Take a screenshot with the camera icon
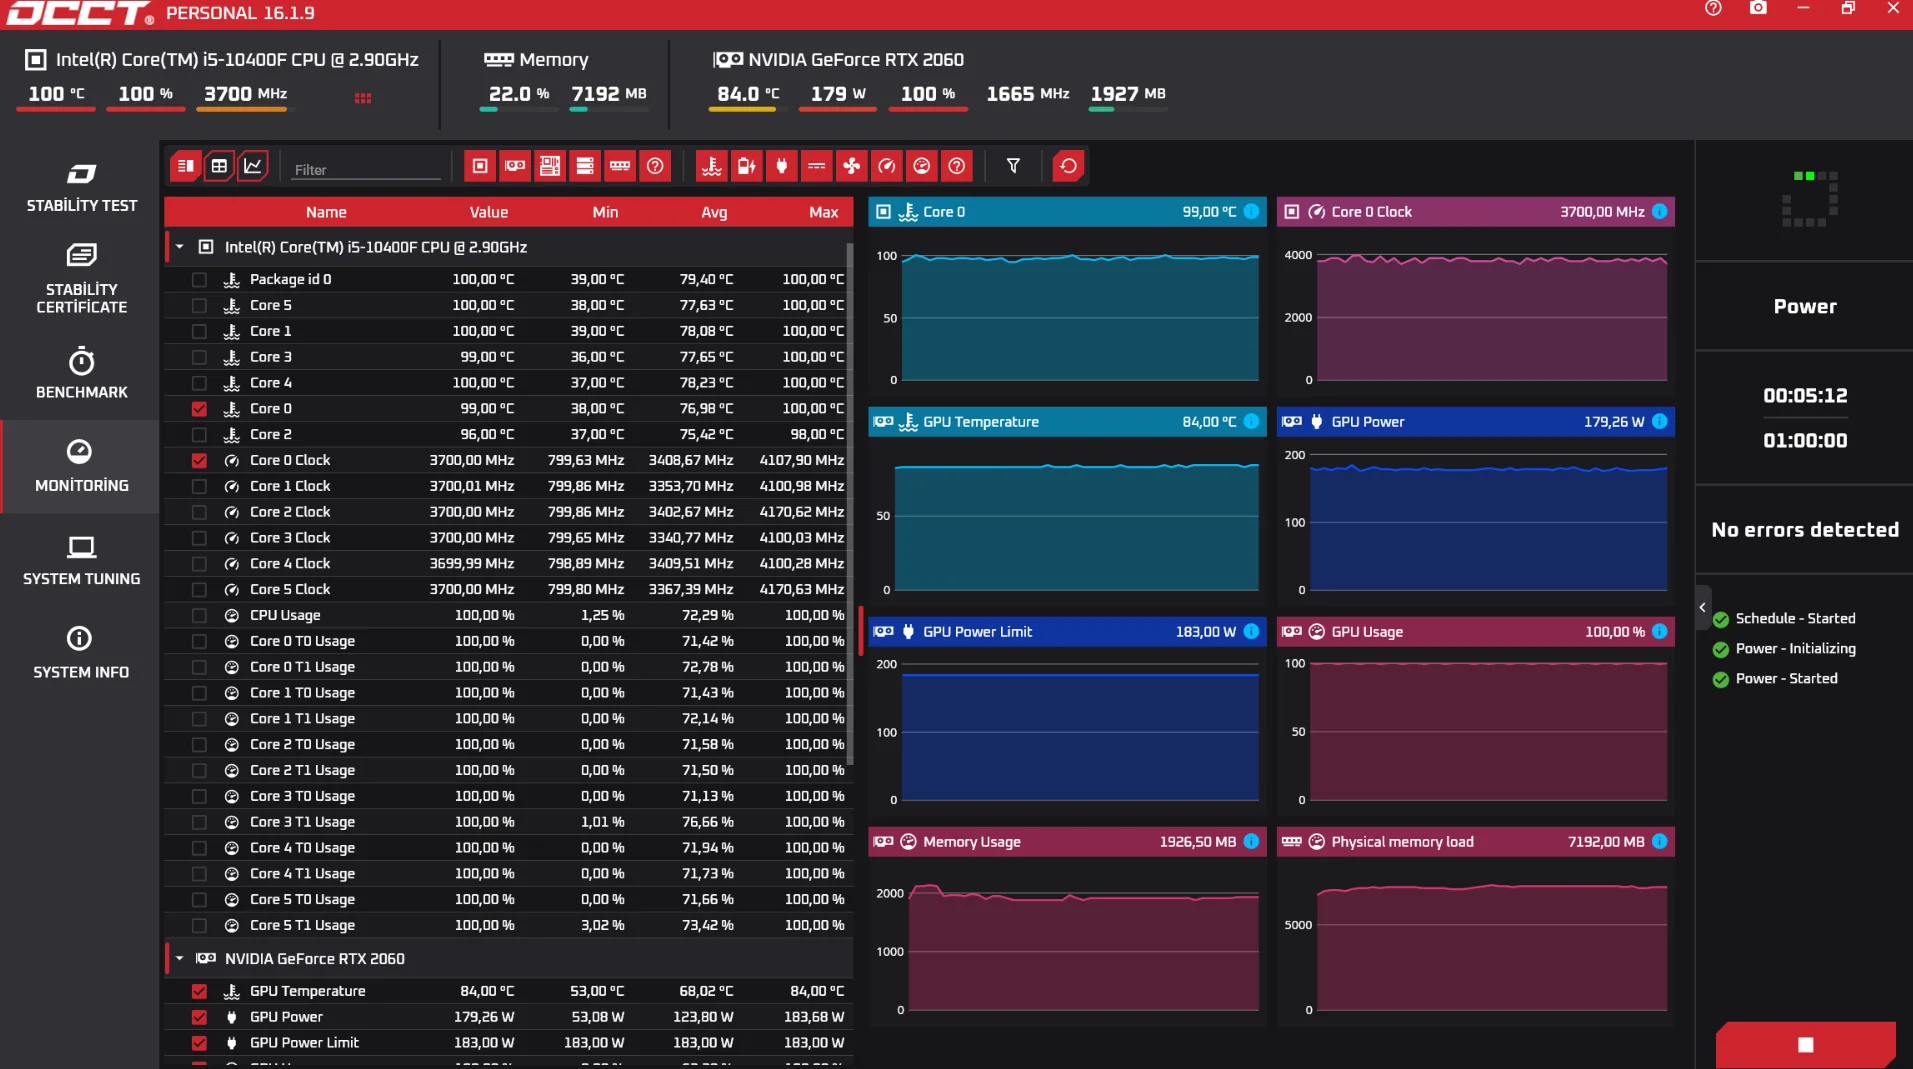 [1758, 9]
